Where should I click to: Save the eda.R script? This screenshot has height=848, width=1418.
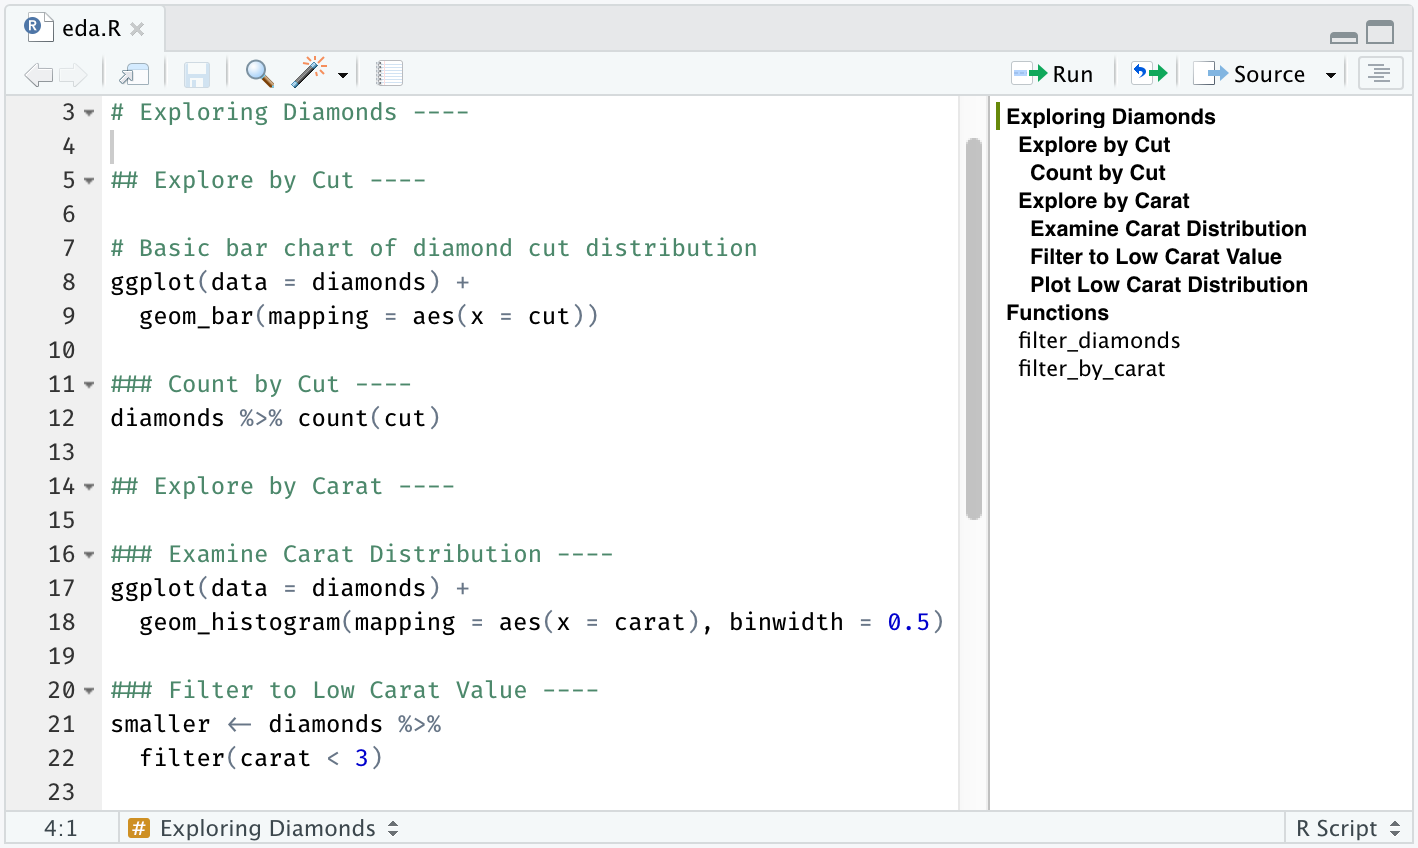pos(196,72)
